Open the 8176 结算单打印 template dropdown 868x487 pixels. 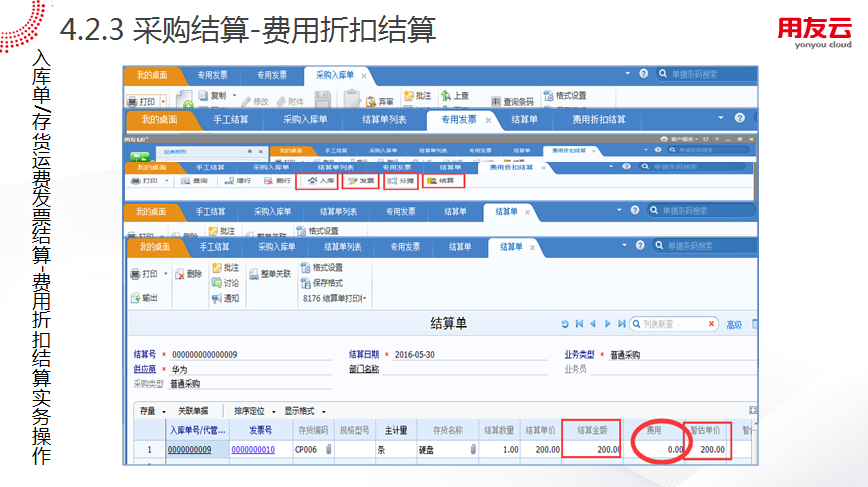334,298
